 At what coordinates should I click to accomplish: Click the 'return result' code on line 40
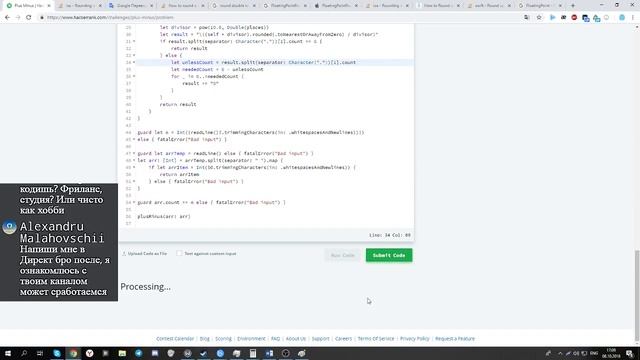coord(178,104)
